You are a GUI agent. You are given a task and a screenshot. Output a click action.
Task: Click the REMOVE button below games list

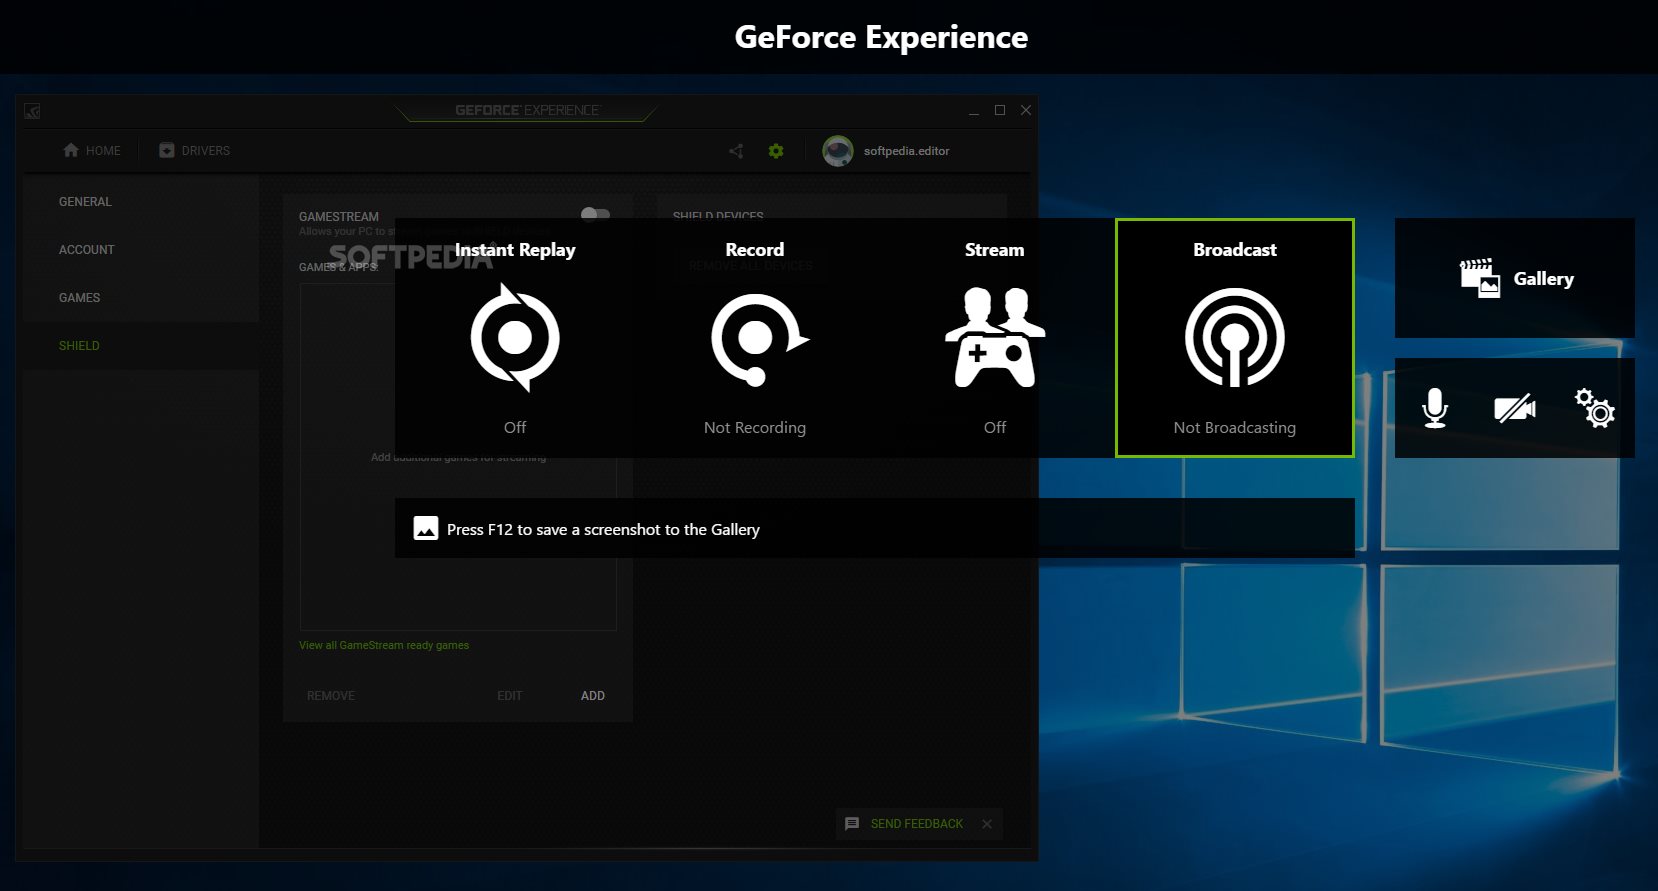pos(331,696)
